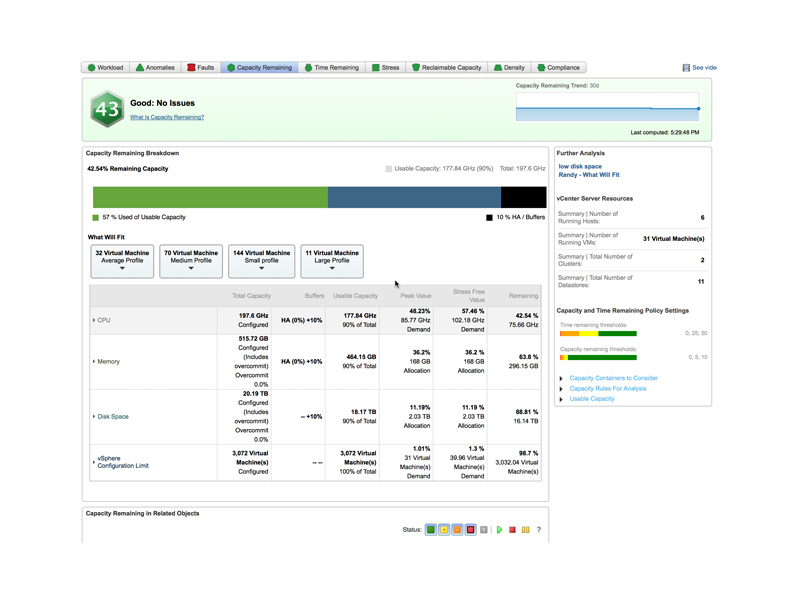This screenshot has height=600, width=800.
Task: Click the See video icon
Action: (x=686, y=68)
